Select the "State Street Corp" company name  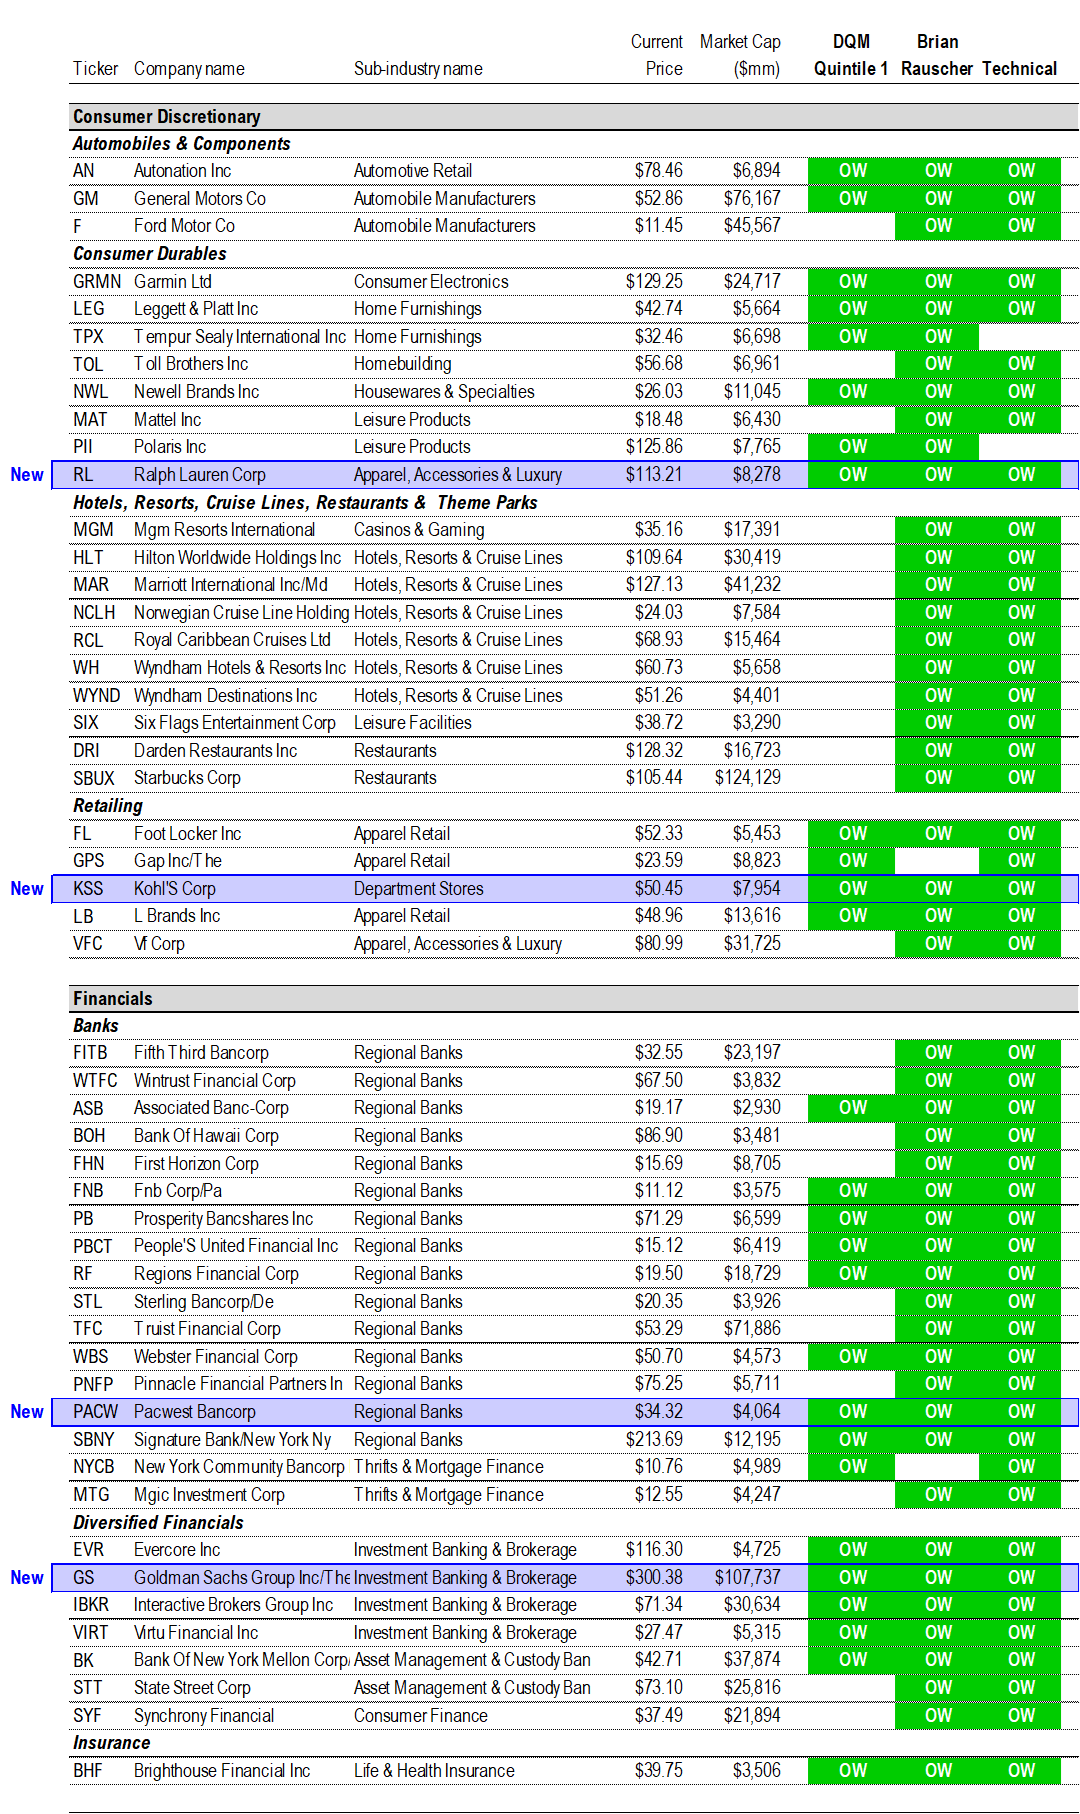click(x=192, y=1688)
